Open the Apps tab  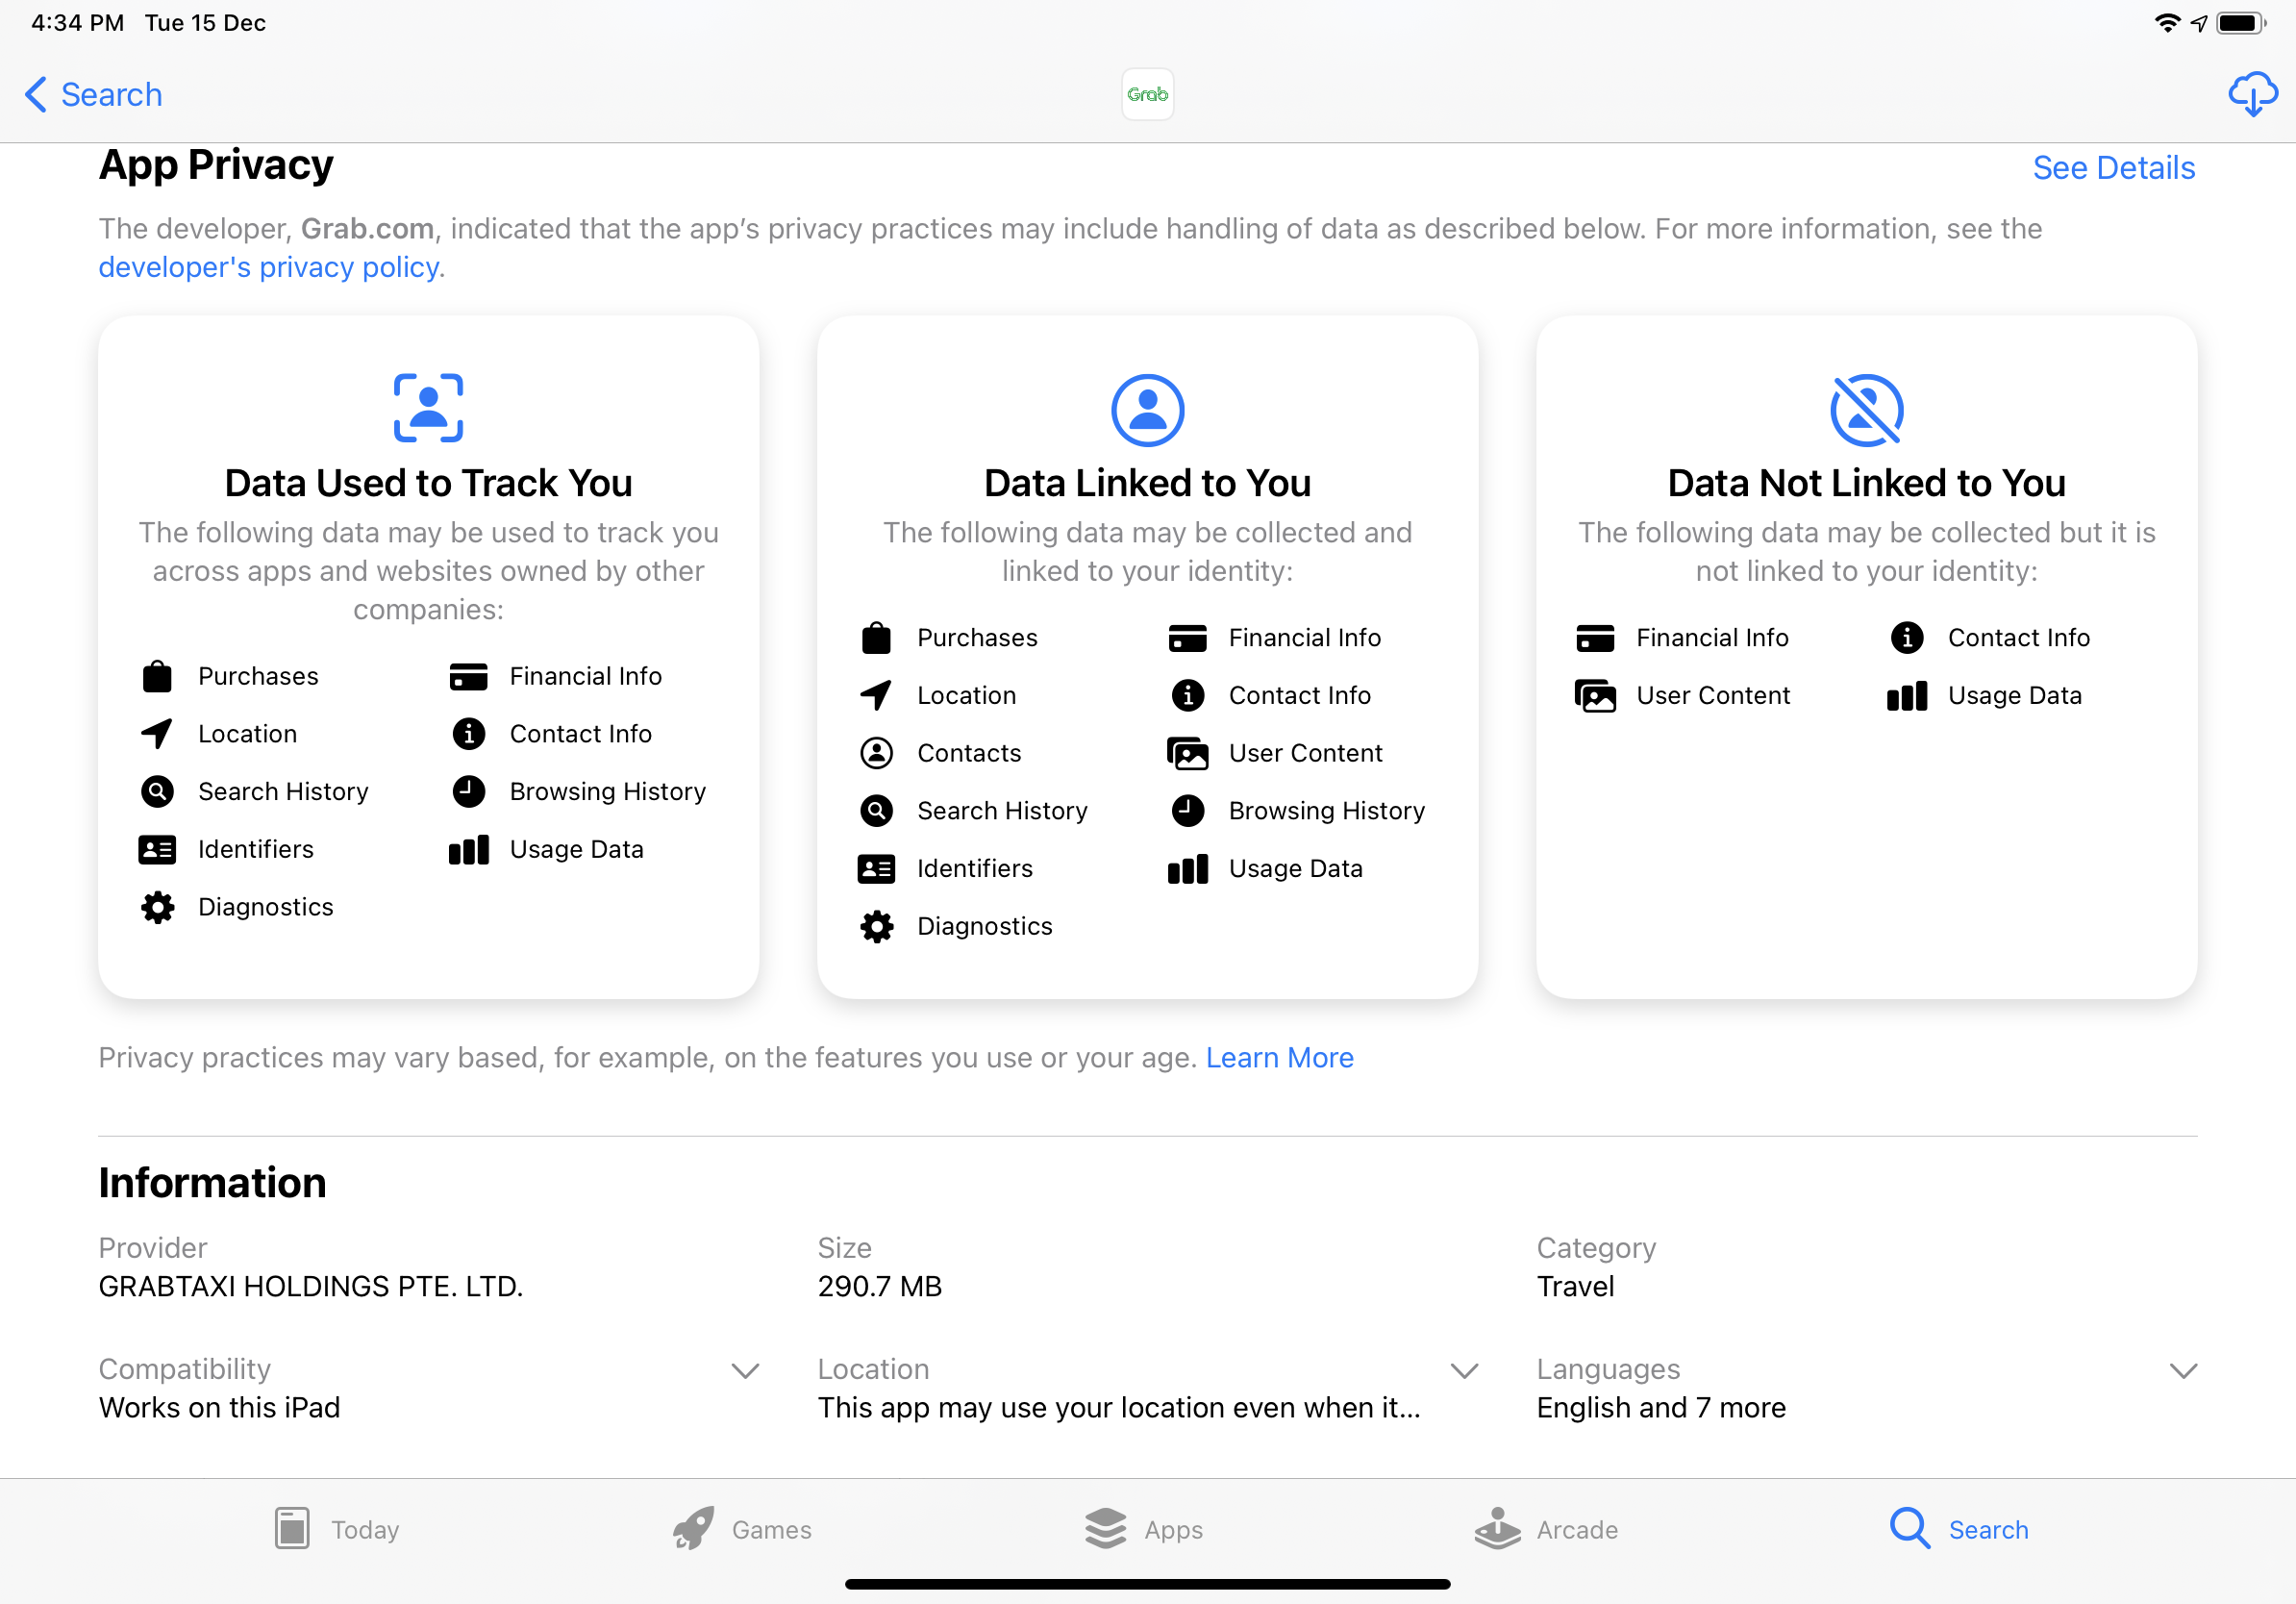tap(1144, 1528)
